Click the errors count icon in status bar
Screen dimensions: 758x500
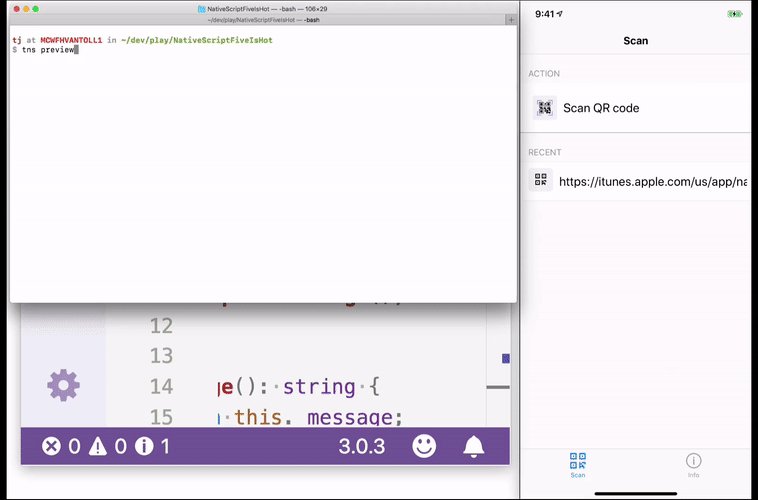[51, 446]
